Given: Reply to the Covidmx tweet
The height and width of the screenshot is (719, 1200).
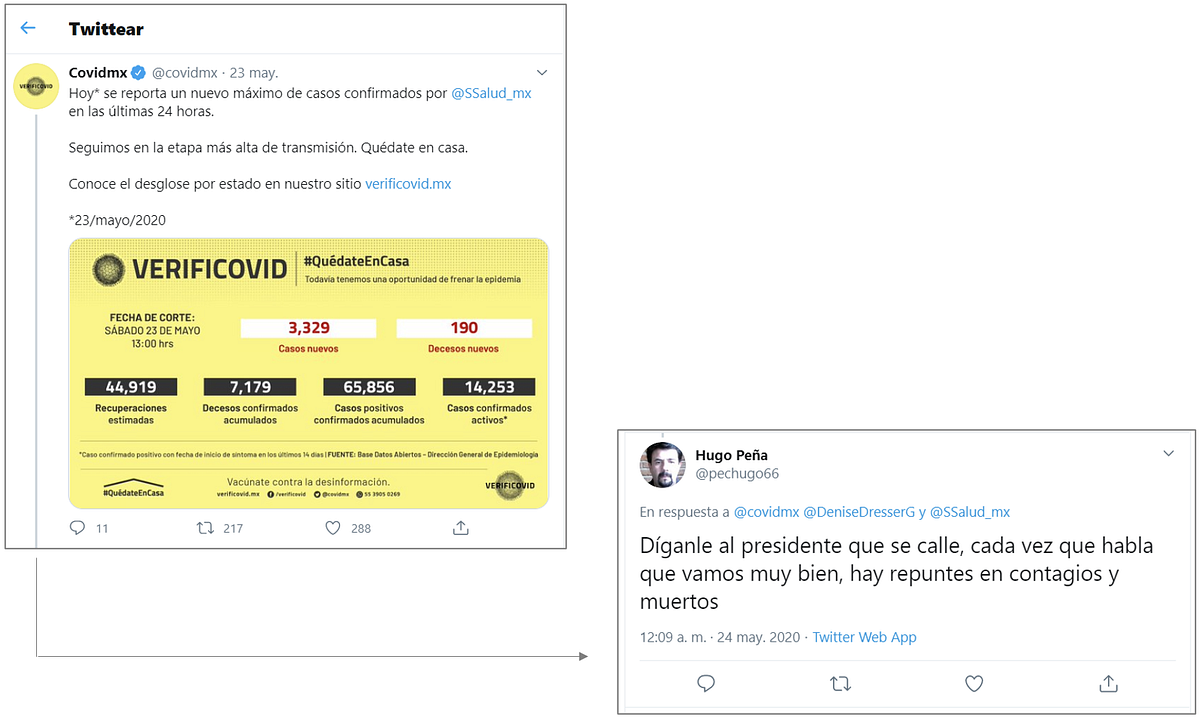Looking at the screenshot, I should [x=78, y=527].
